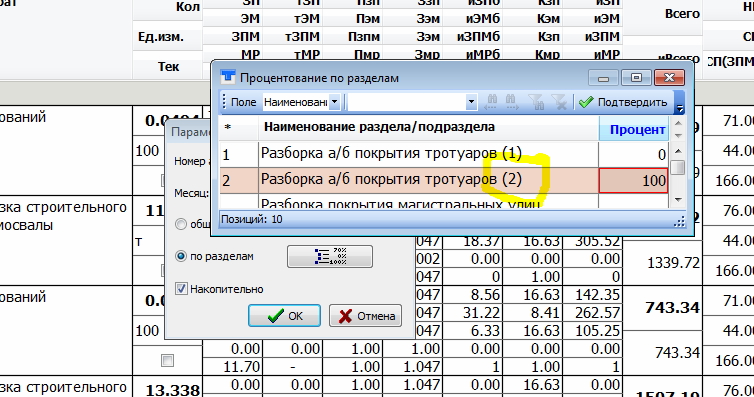The image size is (754, 397).
Task: Select the по разделам radio button
Action: coord(181,256)
